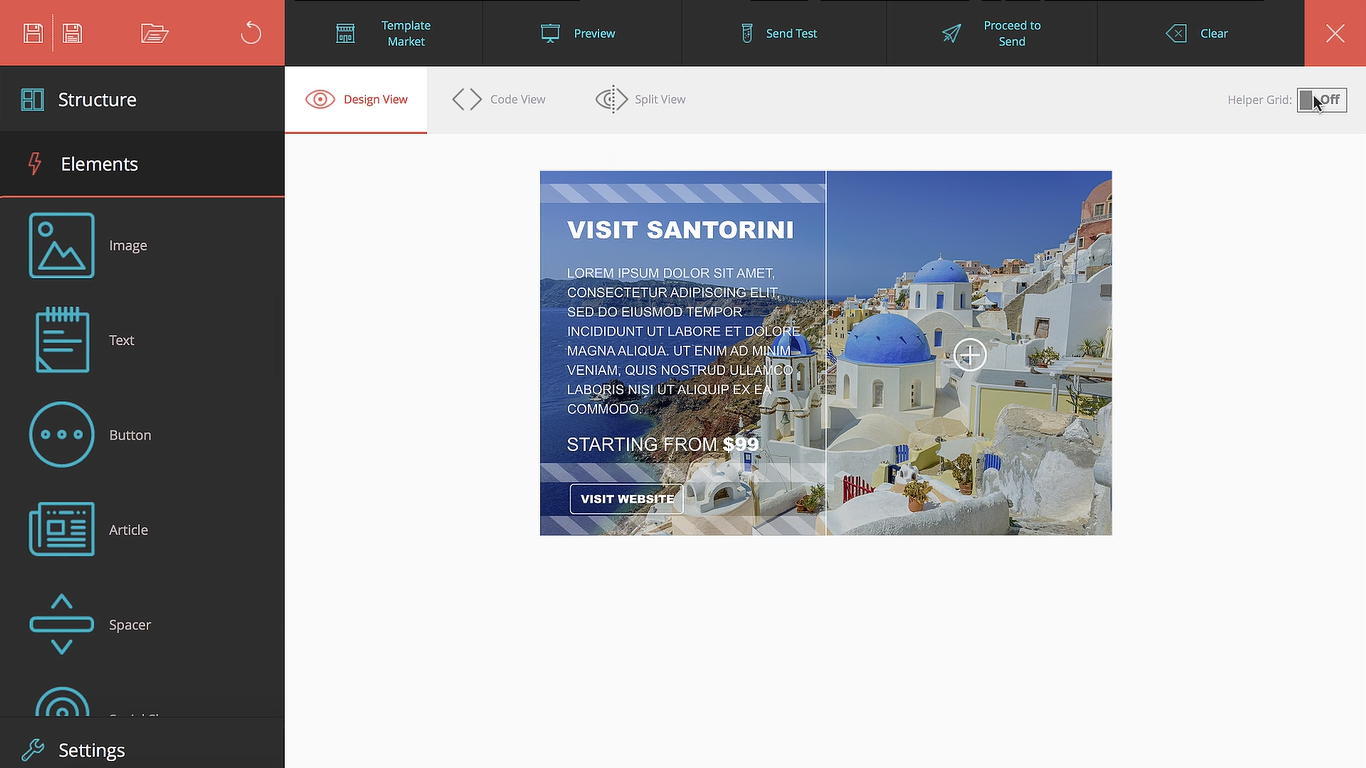
Task: Click the leftmost floppy disk save icon
Action: click(33, 33)
